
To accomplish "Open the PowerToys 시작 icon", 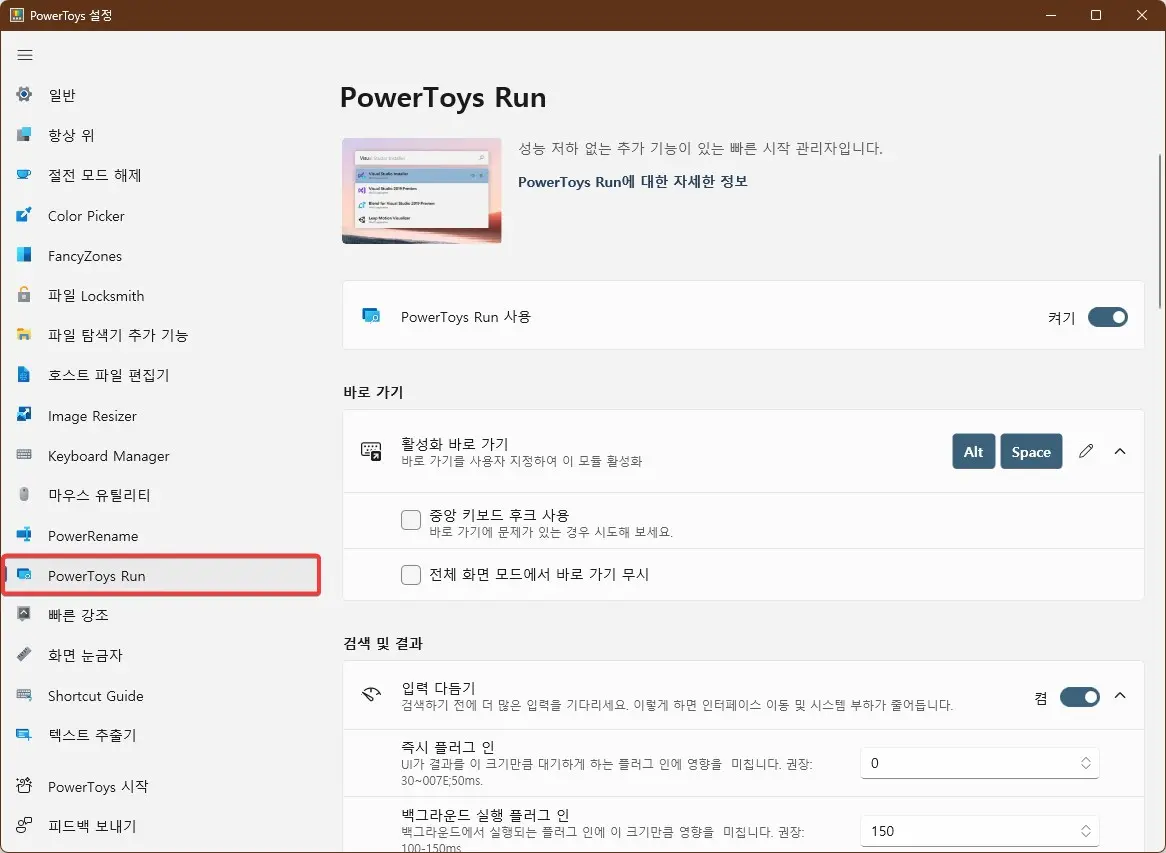I will click(24, 786).
